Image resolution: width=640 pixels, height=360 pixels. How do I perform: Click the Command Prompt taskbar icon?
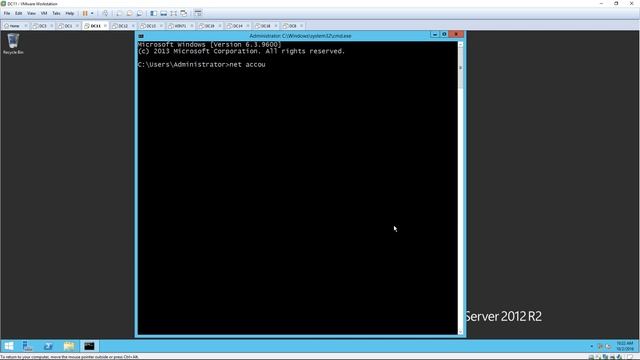89,346
